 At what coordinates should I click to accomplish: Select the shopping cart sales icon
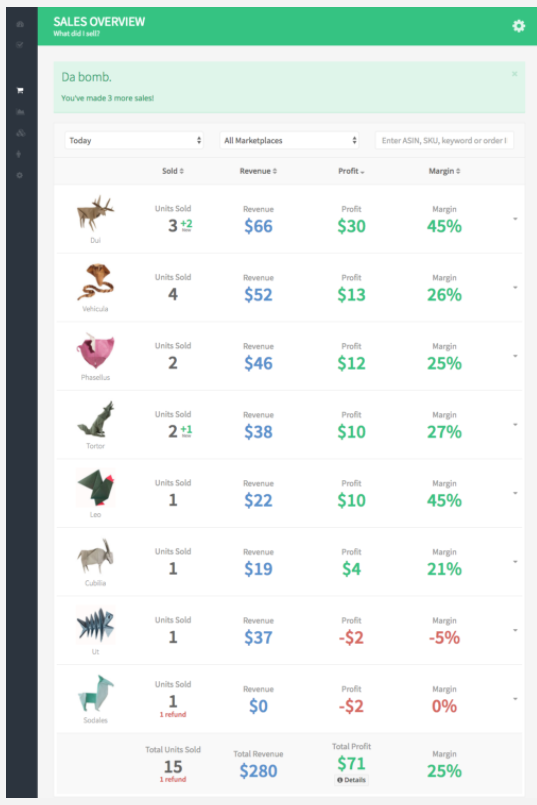coord(20,90)
